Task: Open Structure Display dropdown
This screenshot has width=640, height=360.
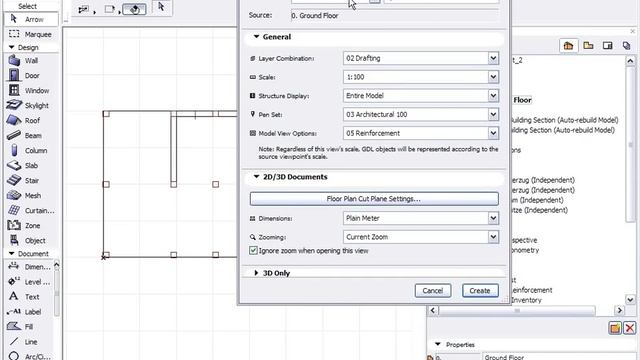Action: (x=421, y=96)
